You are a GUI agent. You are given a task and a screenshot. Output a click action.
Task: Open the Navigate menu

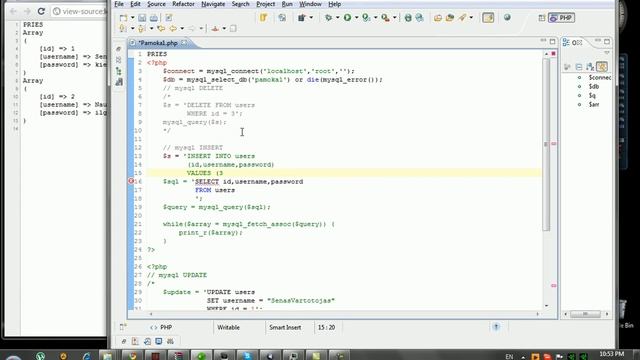click(213, 4)
